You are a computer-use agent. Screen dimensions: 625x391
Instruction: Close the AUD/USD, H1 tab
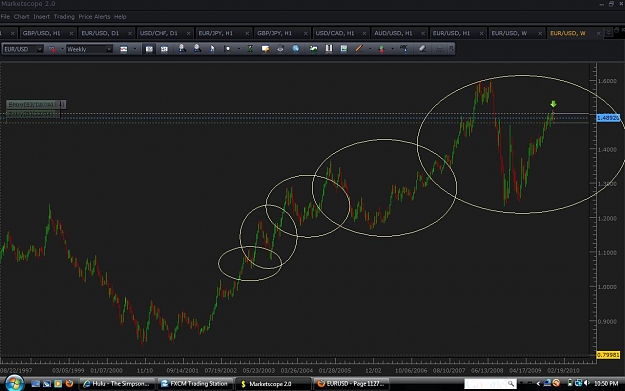pos(423,33)
